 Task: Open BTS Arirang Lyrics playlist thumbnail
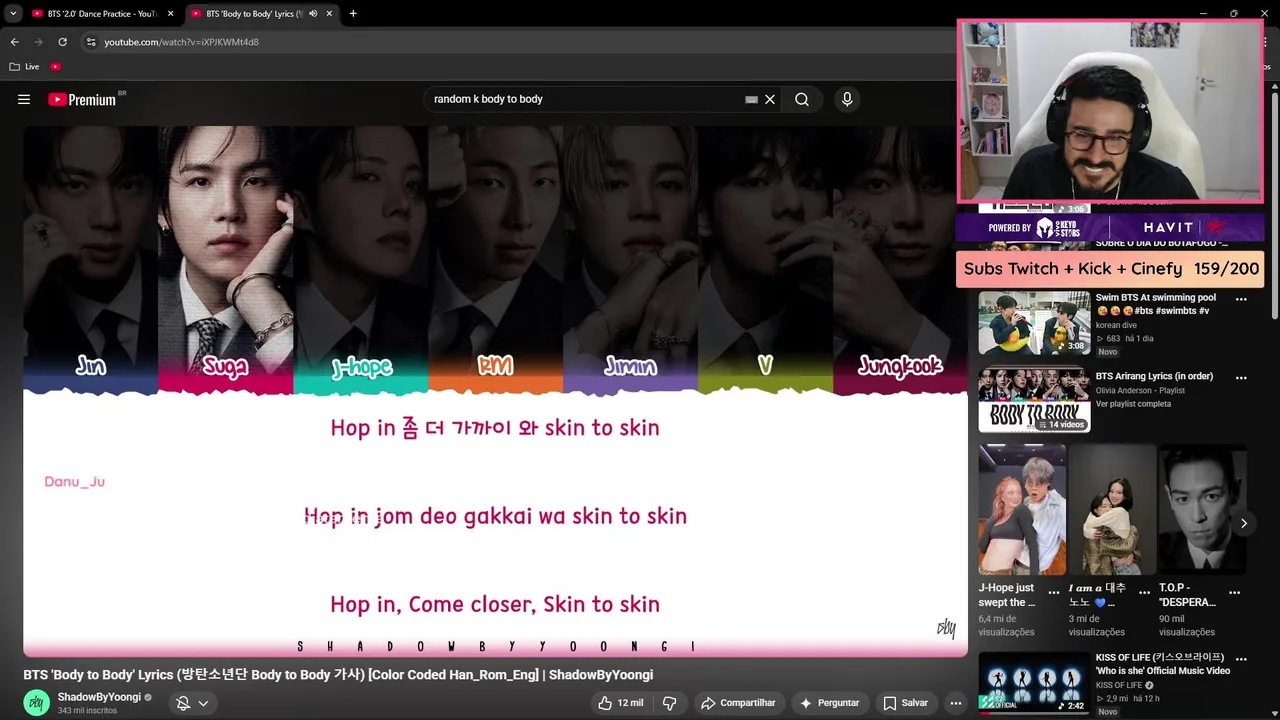tap(1034, 400)
